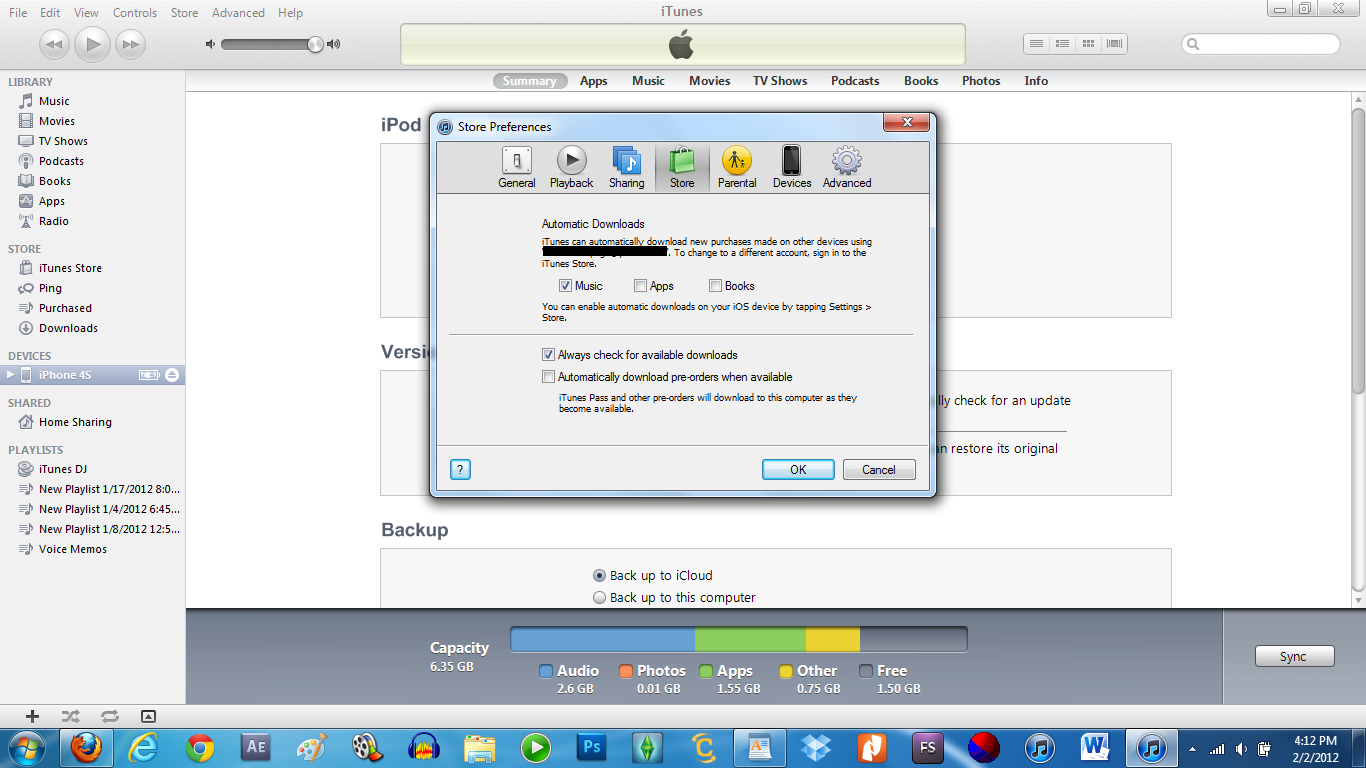This screenshot has width=1366, height=768.
Task: Select the Store preferences pane icon
Action: [682, 167]
